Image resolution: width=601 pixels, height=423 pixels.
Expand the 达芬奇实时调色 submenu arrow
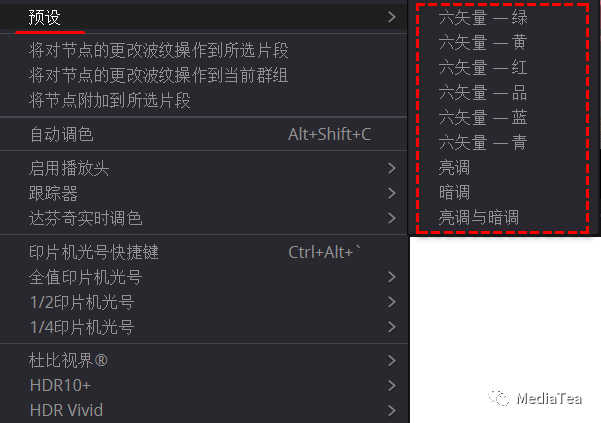pyautogui.click(x=391, y=218)
